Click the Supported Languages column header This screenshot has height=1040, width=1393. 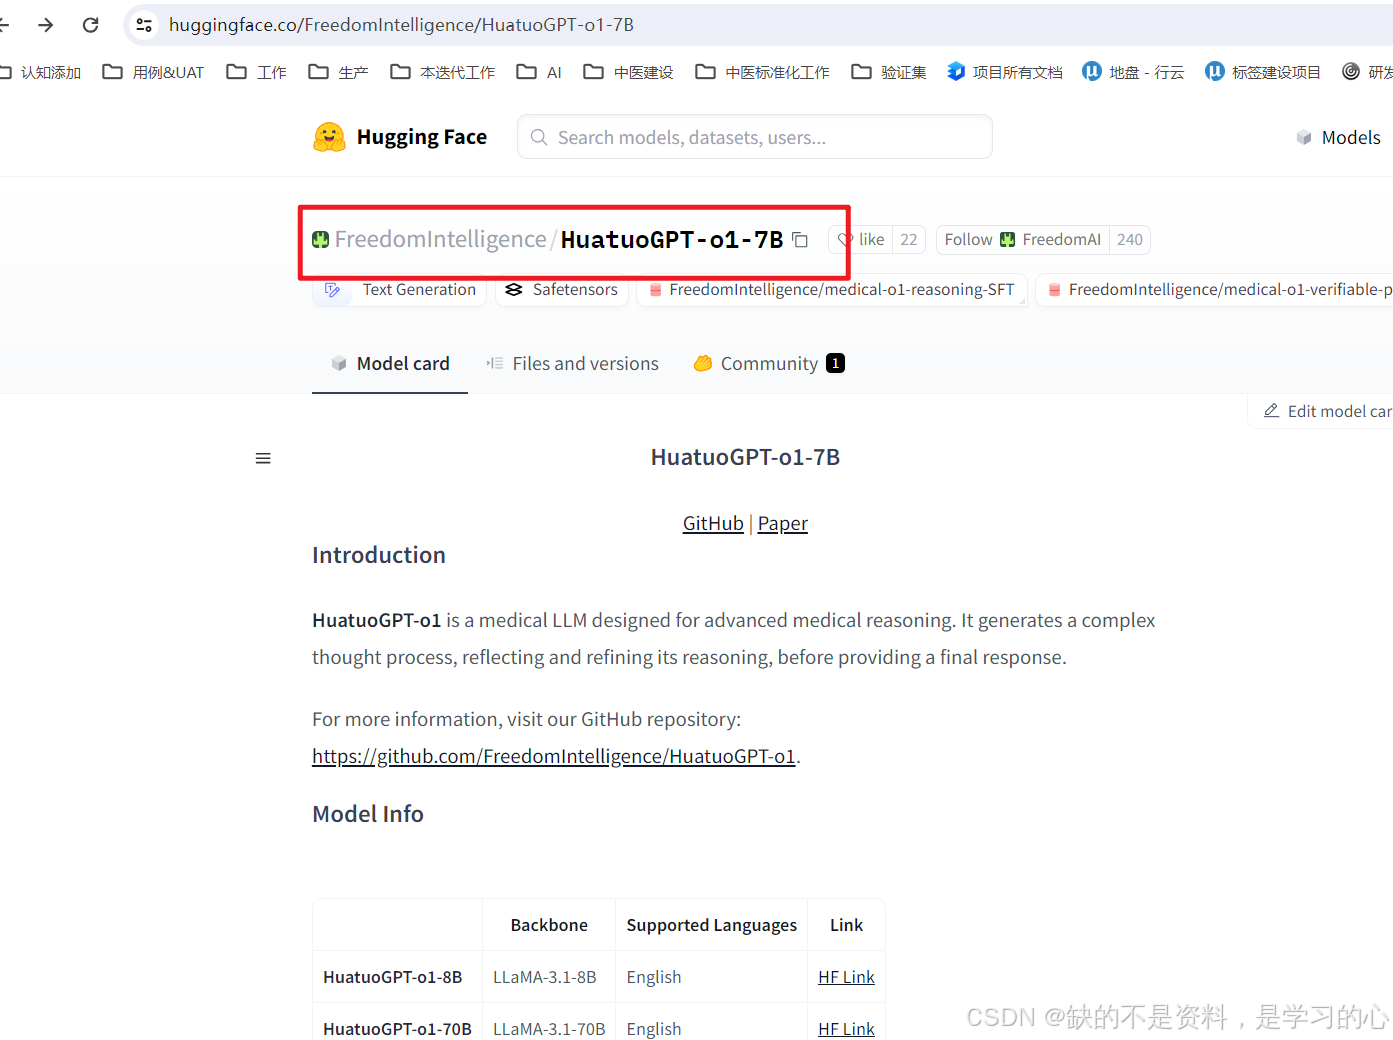click(712, 925)
